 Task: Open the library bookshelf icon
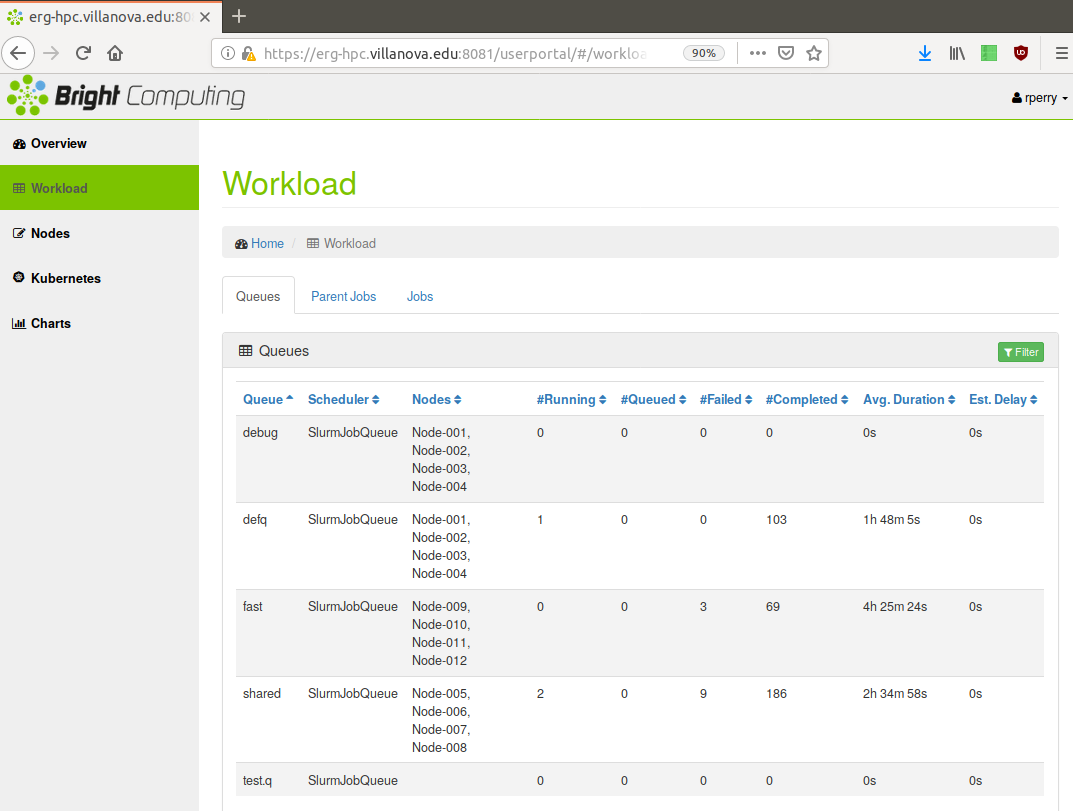pos(957,53)
